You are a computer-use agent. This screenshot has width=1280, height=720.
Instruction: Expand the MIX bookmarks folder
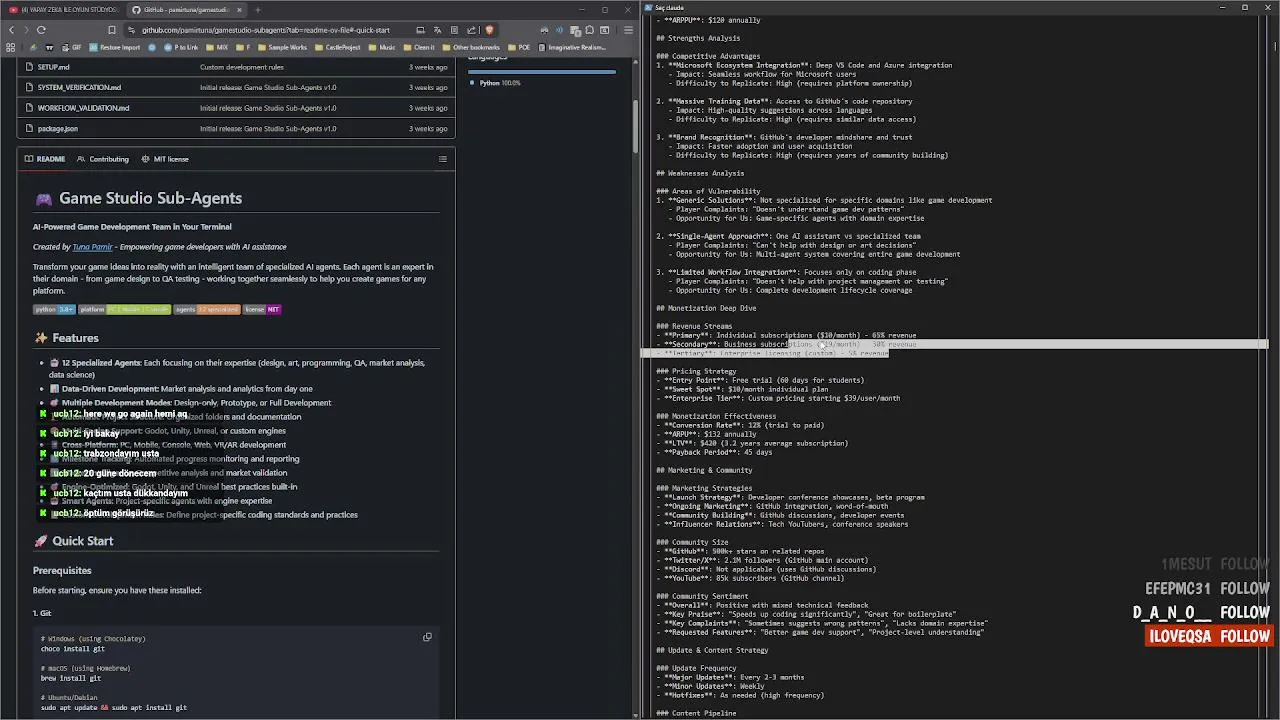(x=217, y=47)
